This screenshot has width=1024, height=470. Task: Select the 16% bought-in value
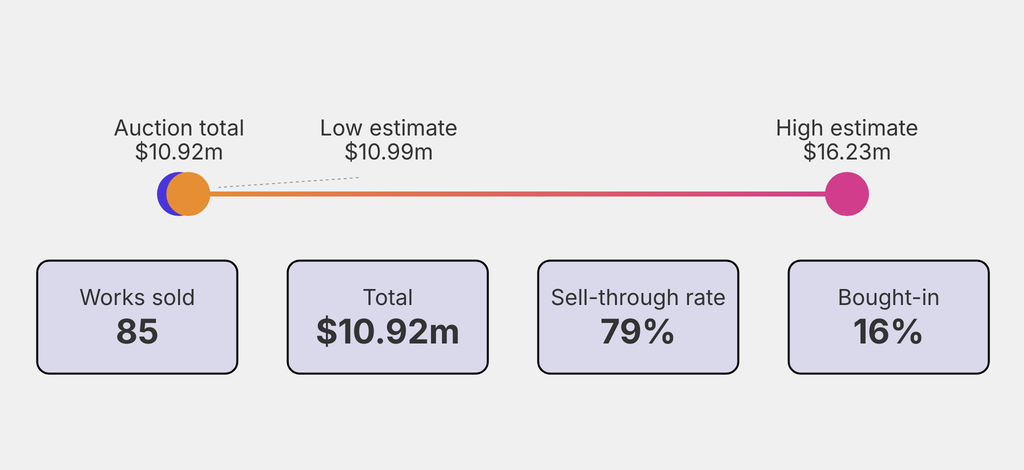click(x=888, y=332)
